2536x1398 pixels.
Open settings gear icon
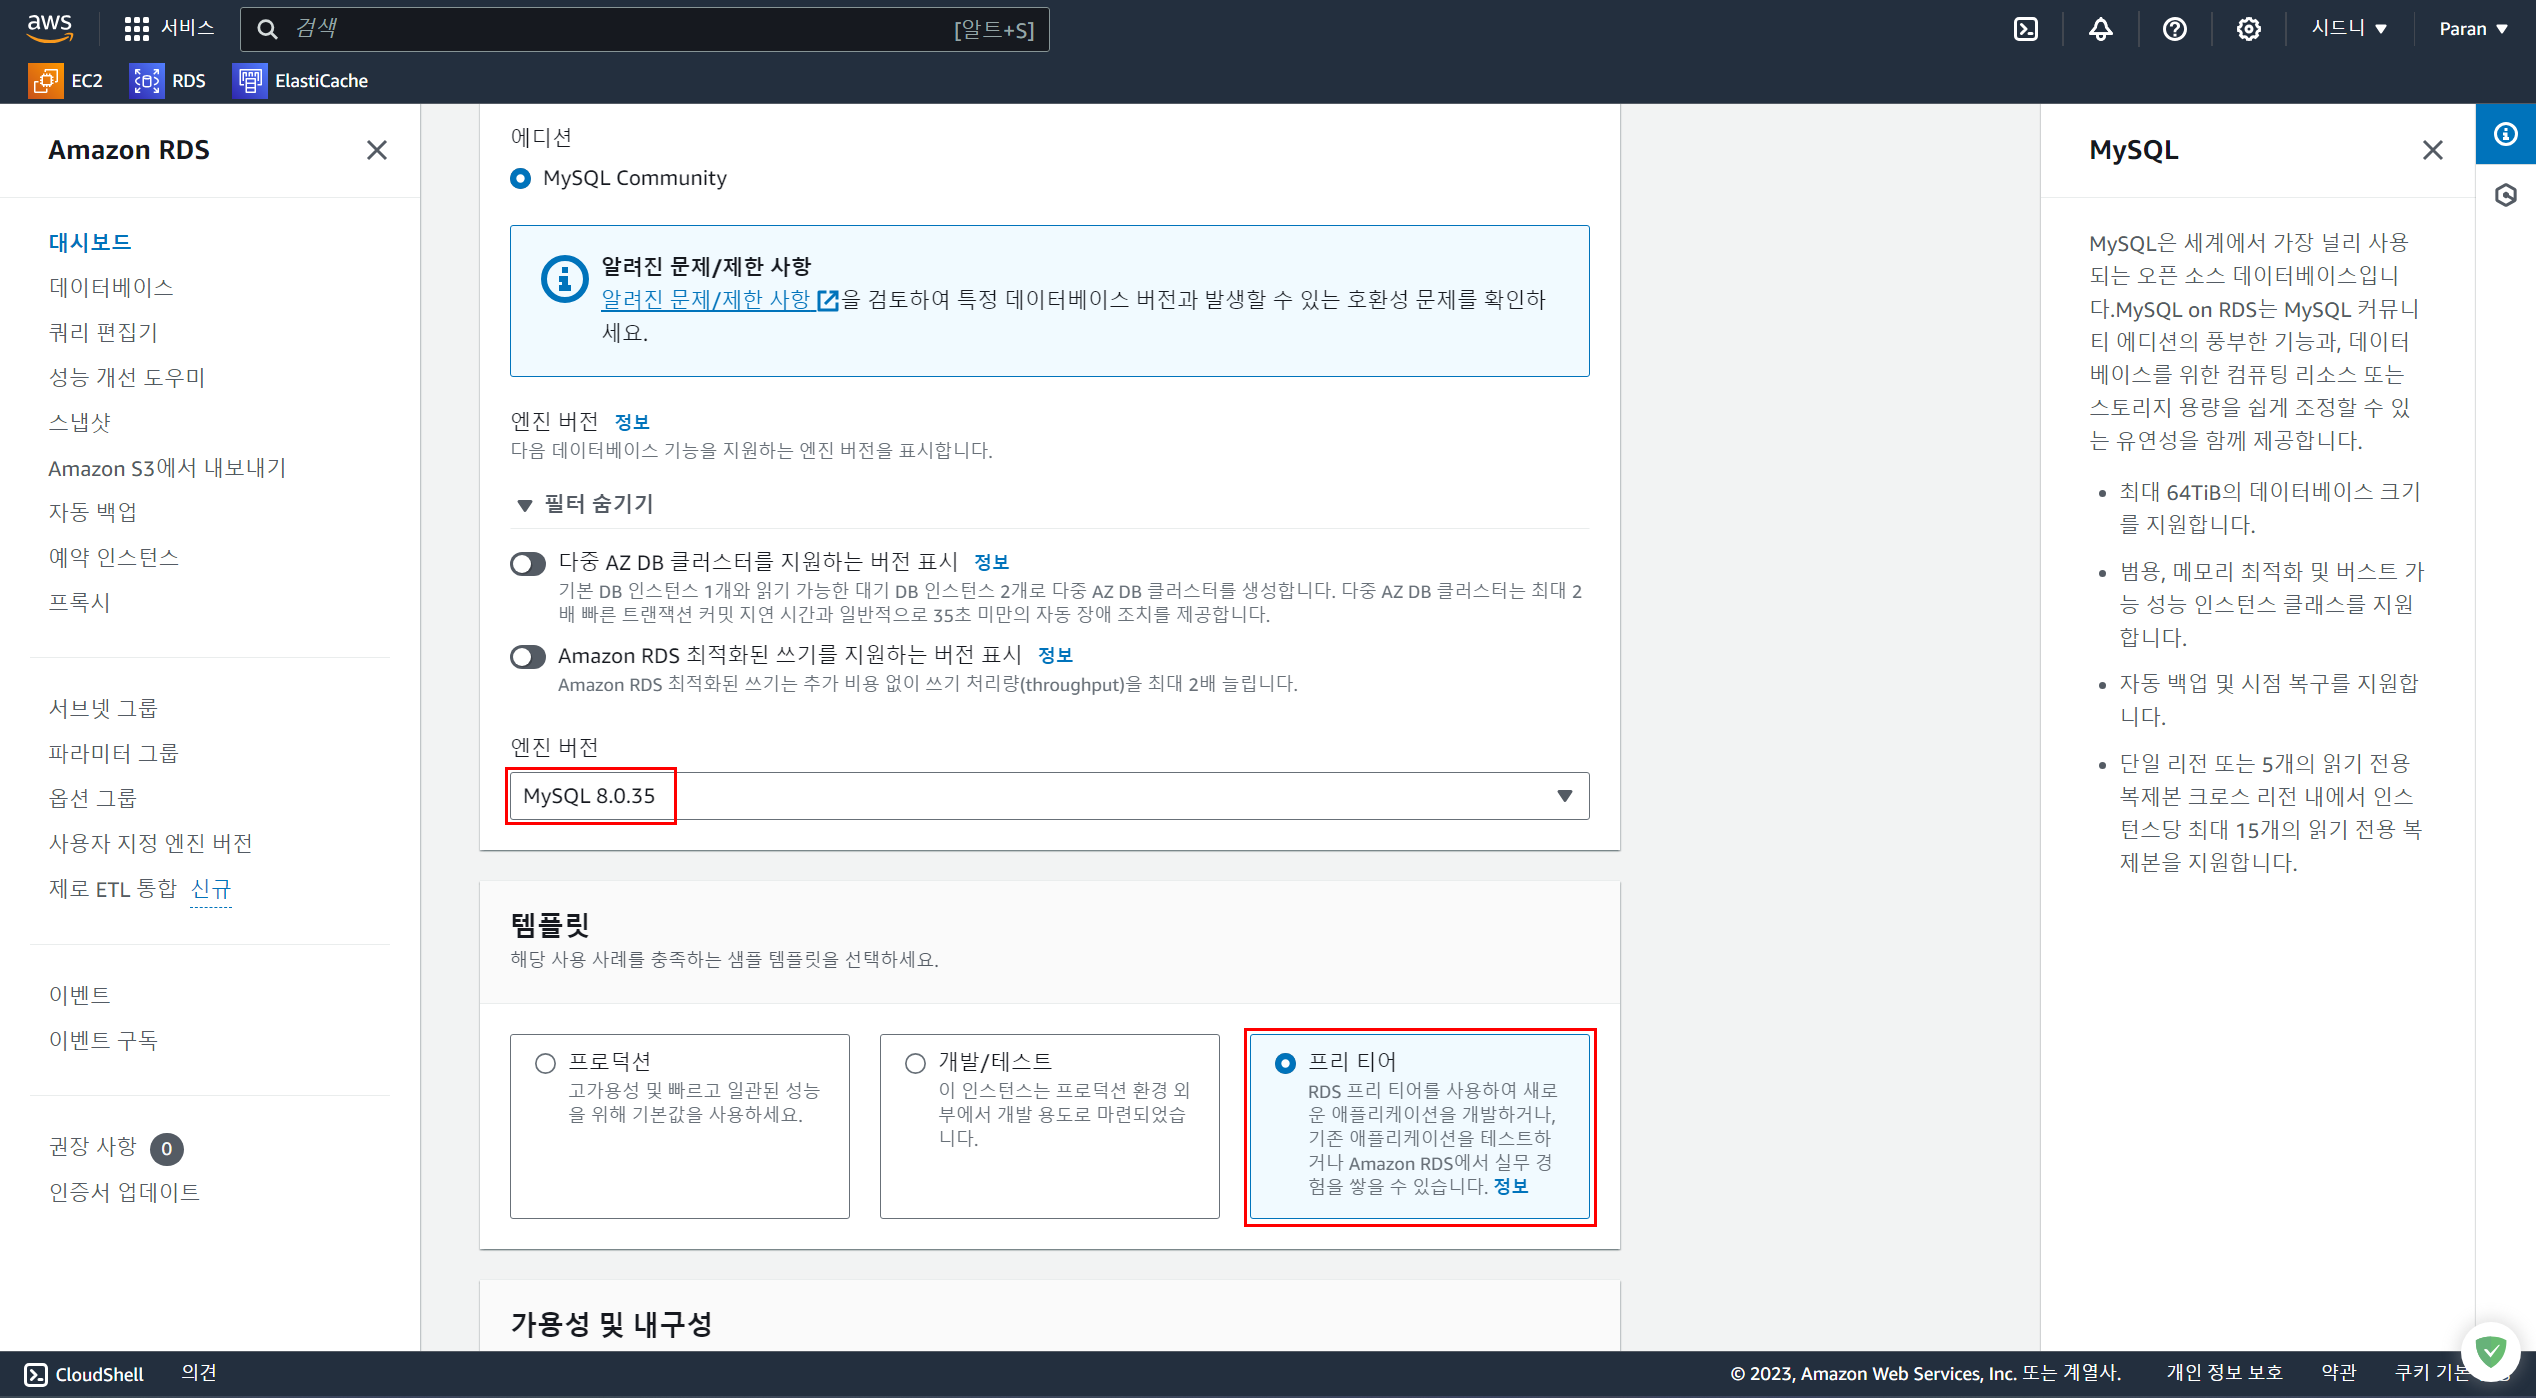[x=2249, y=29]
